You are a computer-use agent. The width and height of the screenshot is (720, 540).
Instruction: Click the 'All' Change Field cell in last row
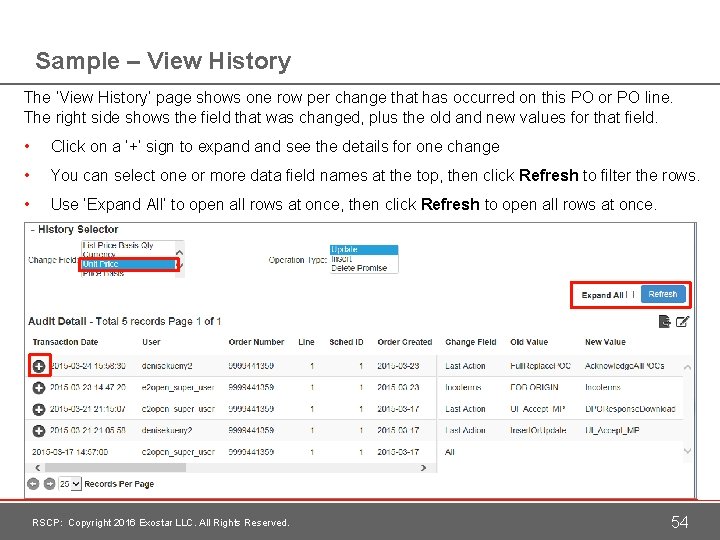[450, 452]
